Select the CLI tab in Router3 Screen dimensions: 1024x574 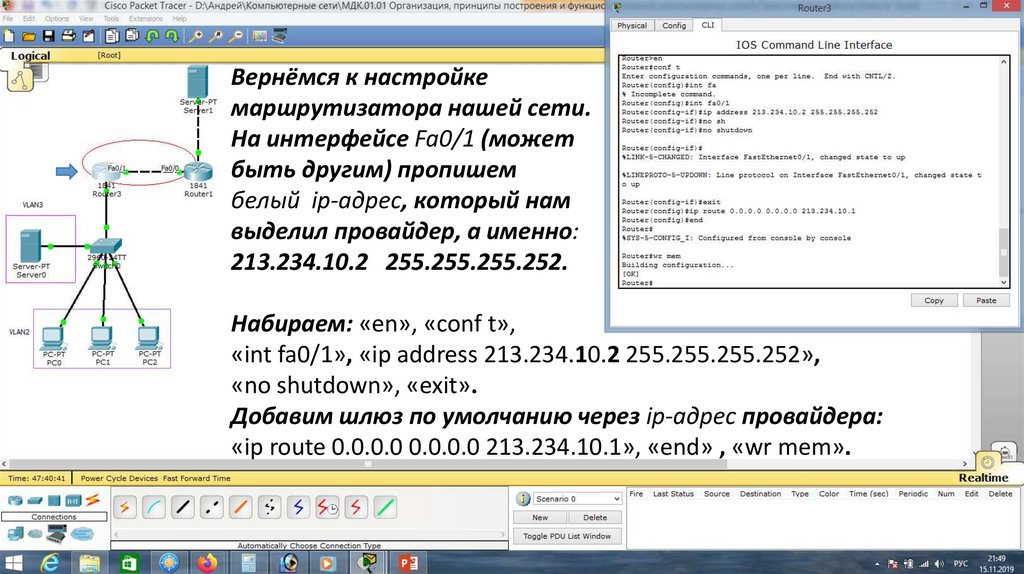pos(708,25)
